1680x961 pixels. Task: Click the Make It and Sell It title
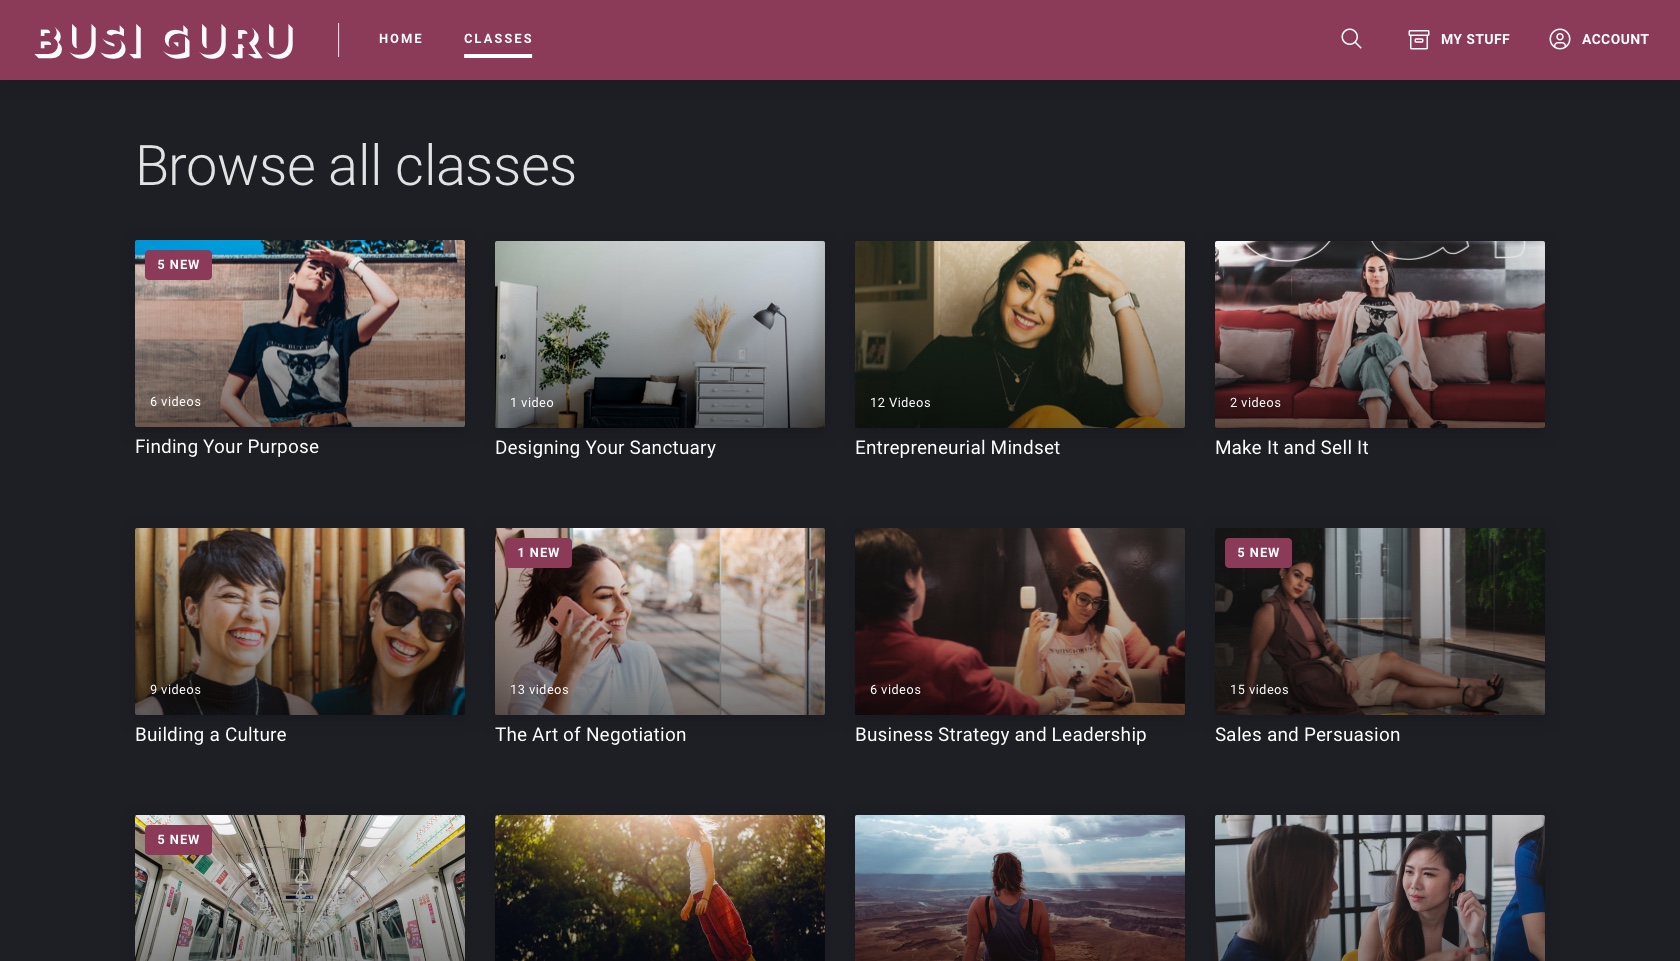[x=1291, y=448]
